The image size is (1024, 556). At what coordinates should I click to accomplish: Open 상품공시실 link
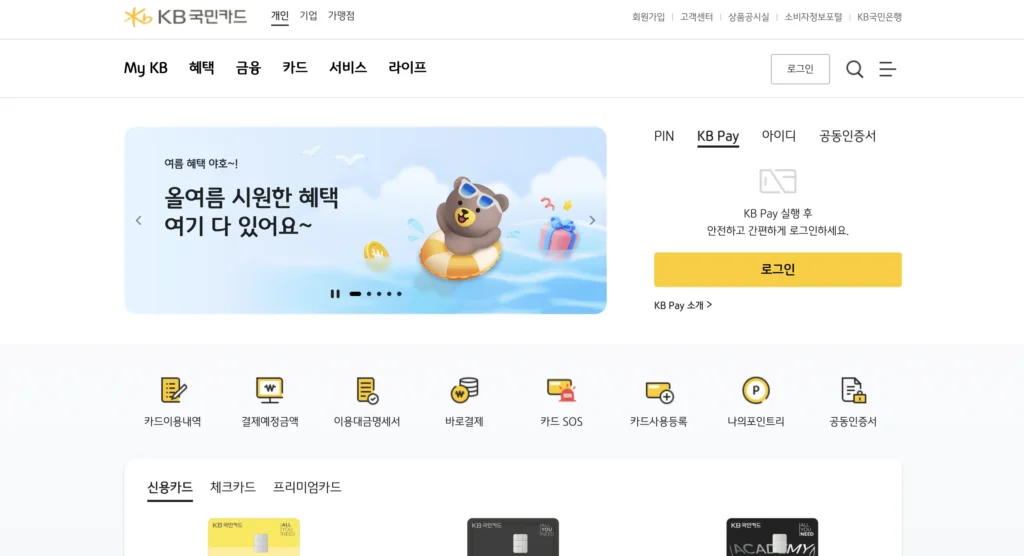click(x=748, y=17)
